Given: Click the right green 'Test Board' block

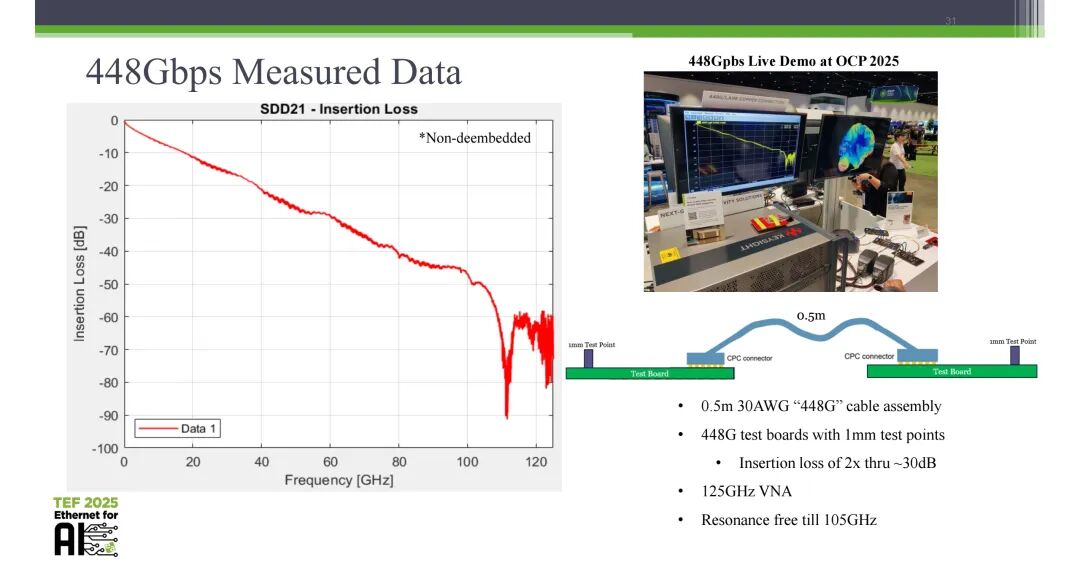Looking at the screenshot, I should coord(952,371).
